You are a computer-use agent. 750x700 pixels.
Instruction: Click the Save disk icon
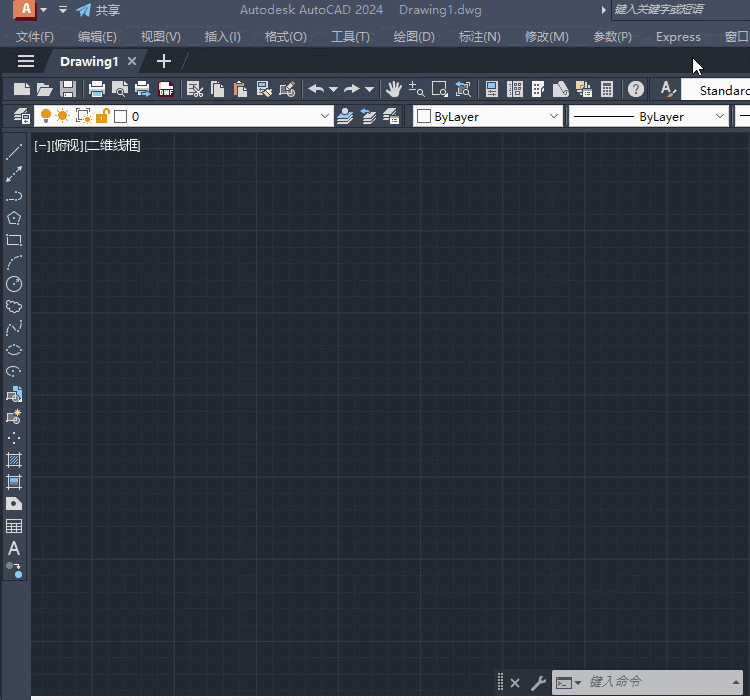(x=68, y=89)
